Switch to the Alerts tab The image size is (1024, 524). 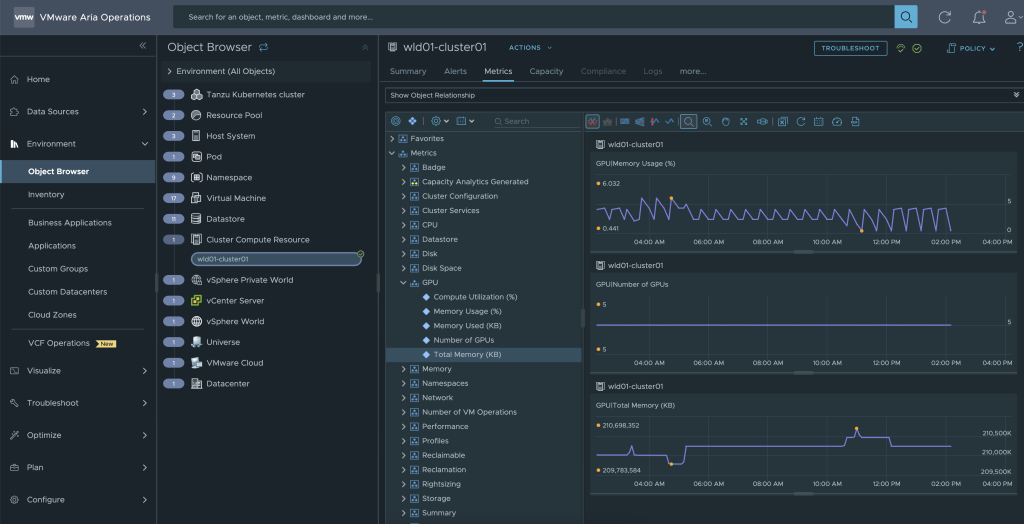[455, 71]
